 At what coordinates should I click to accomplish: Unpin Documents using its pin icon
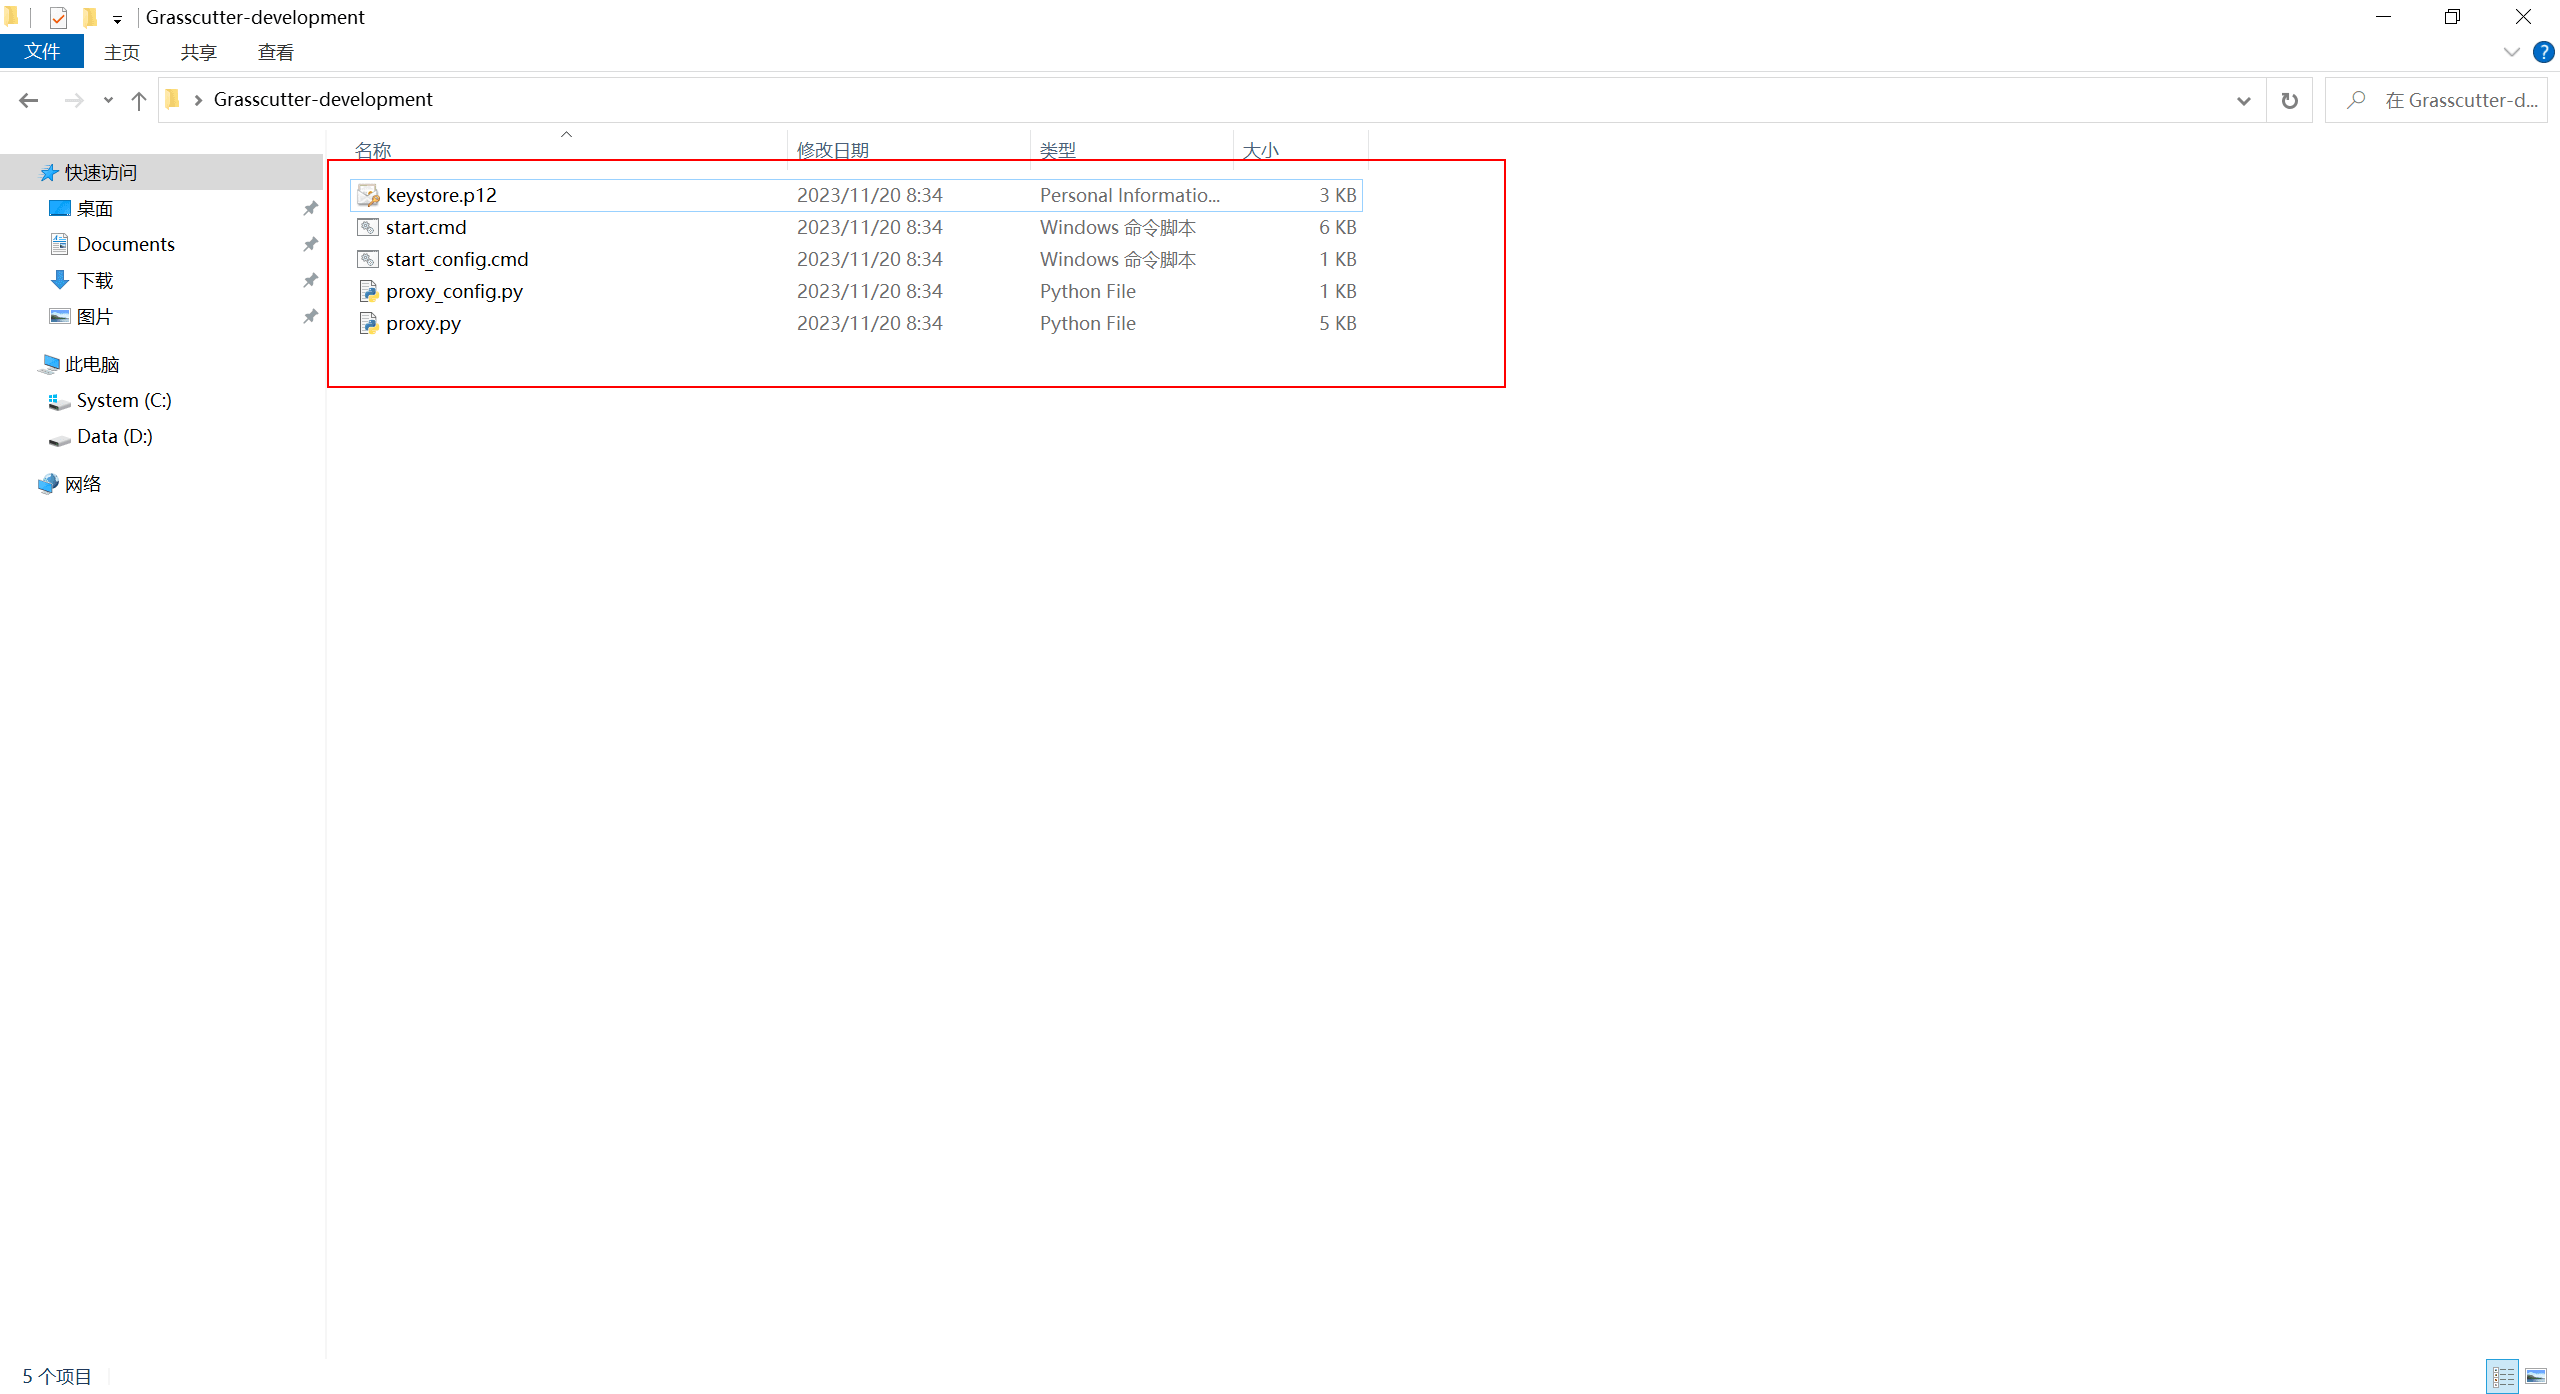click(x=310, y=244)
